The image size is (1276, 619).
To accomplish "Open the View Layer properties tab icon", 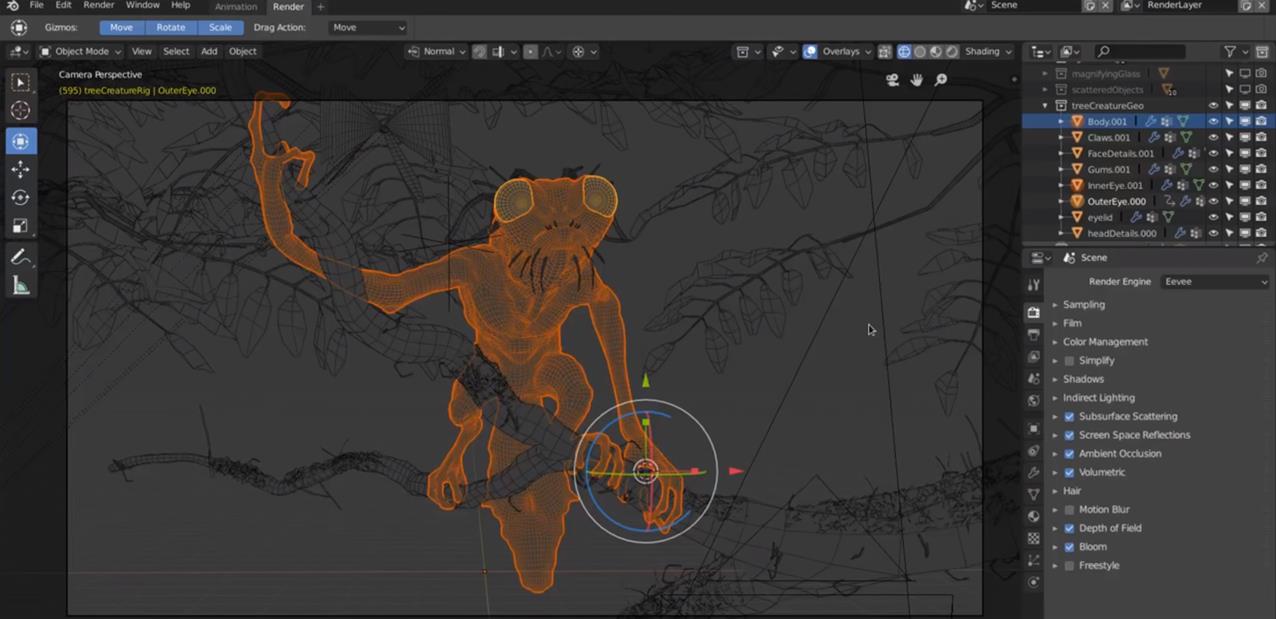I will point(1034,357).
